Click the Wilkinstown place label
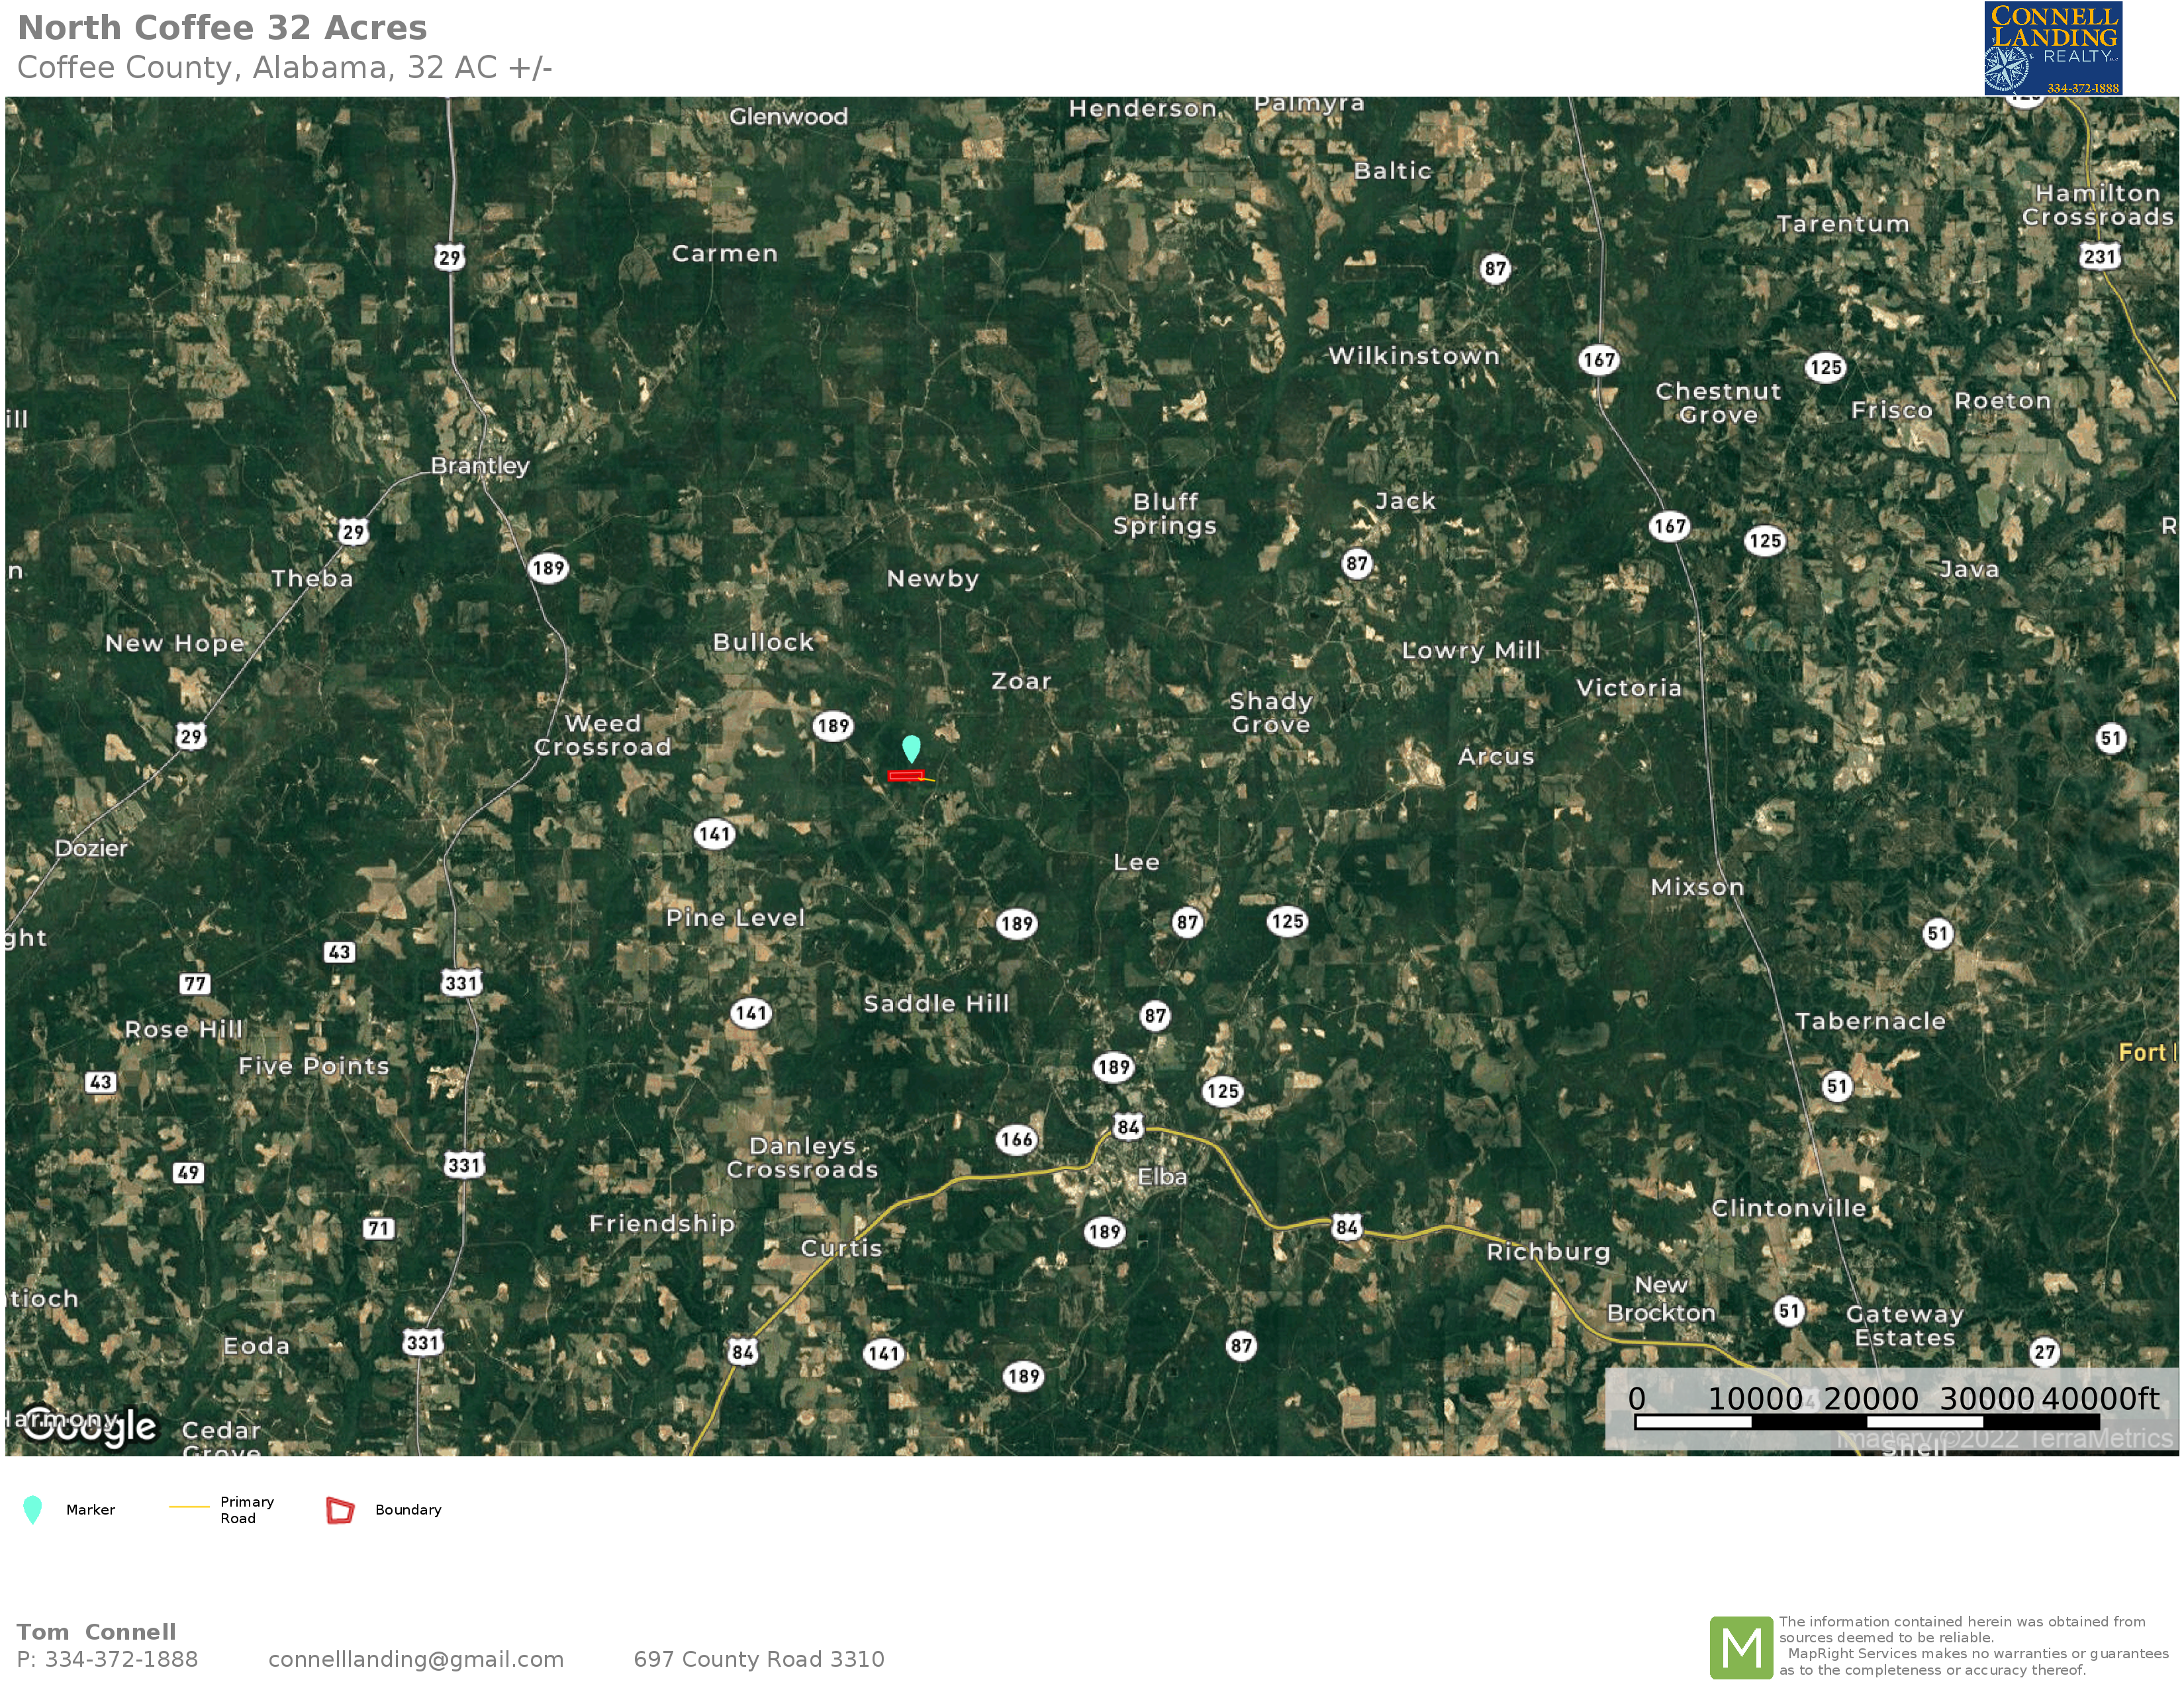The width and height of the screenshot is (2184, 1688). point(1414,356)
